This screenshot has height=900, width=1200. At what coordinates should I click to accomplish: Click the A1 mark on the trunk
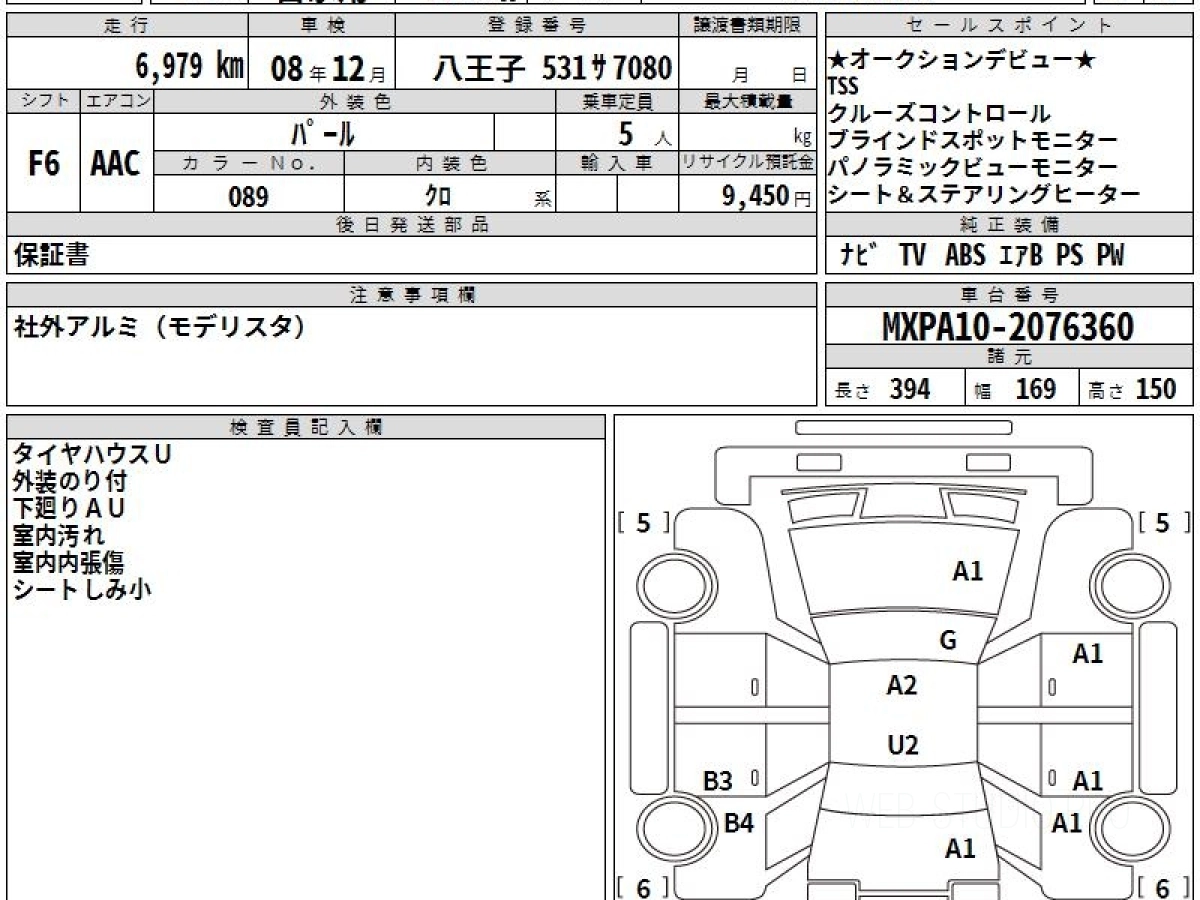point(960,849)
